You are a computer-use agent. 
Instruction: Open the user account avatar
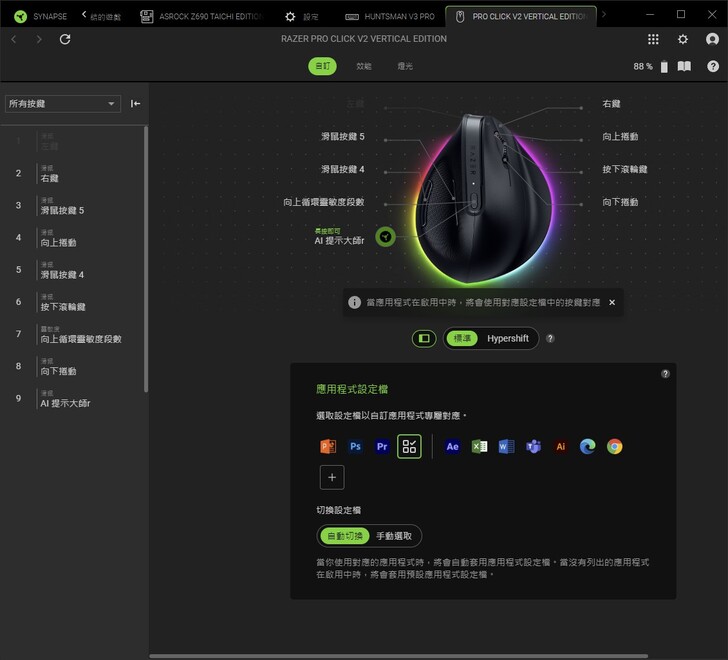[x=712, y=39]
